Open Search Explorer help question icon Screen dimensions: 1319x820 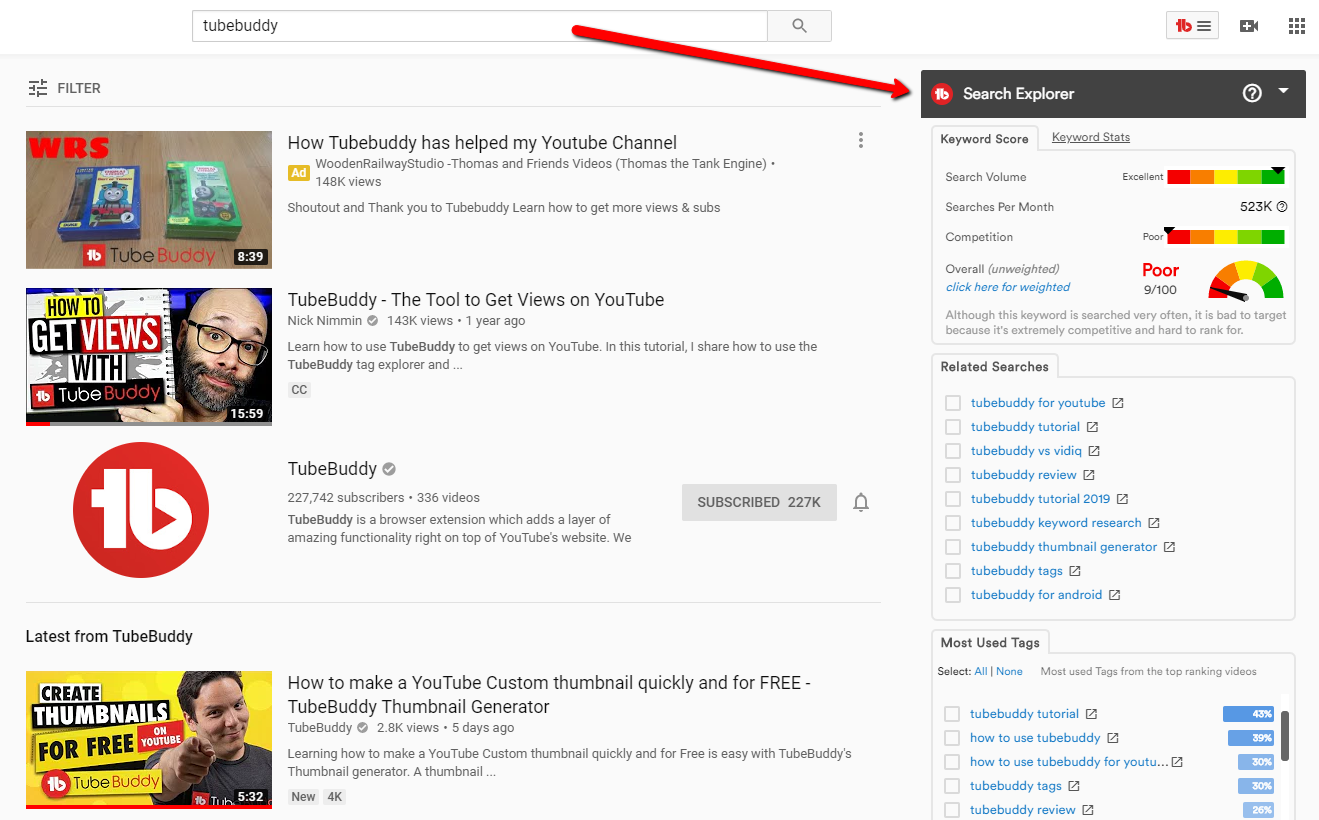1252,93
